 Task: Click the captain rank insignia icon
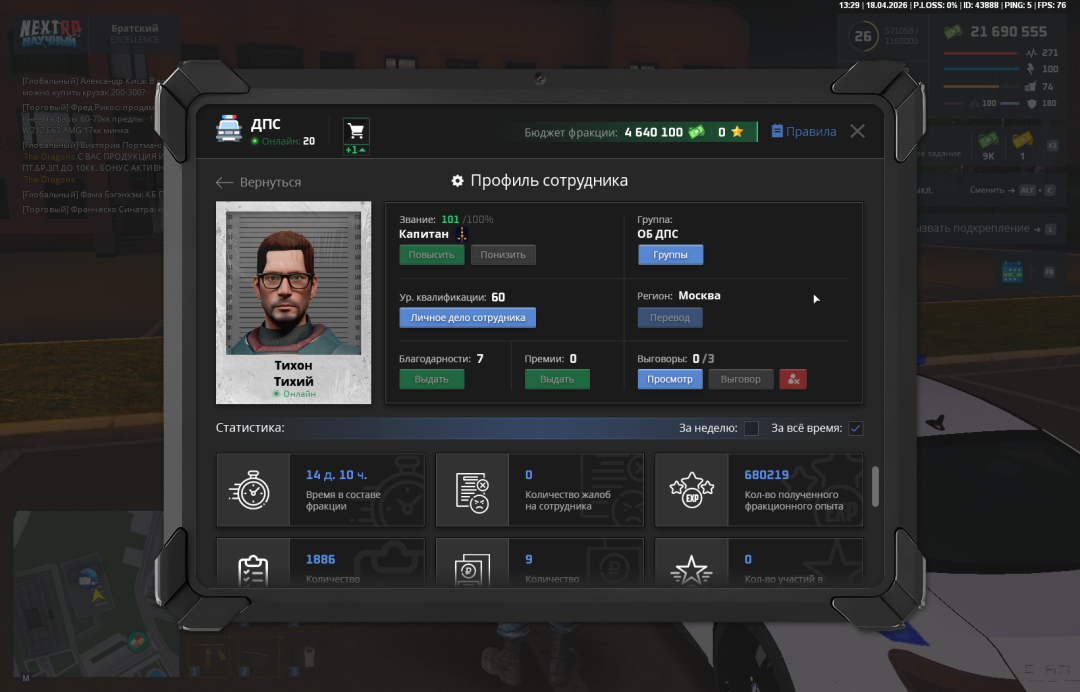[462, 233]
